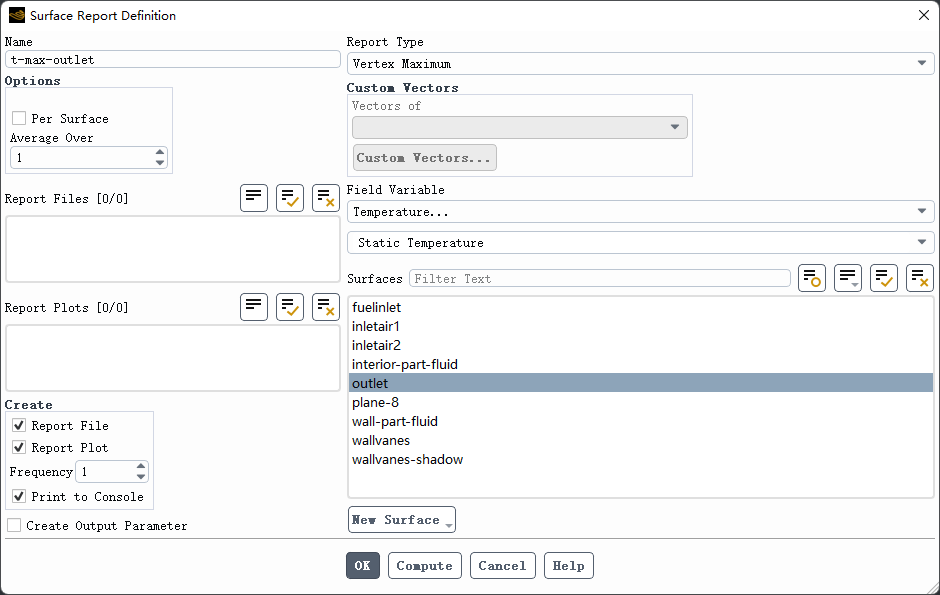Click the Surfaces filter text field
Viewport: 940px width, 595px height.
[600, 279]
